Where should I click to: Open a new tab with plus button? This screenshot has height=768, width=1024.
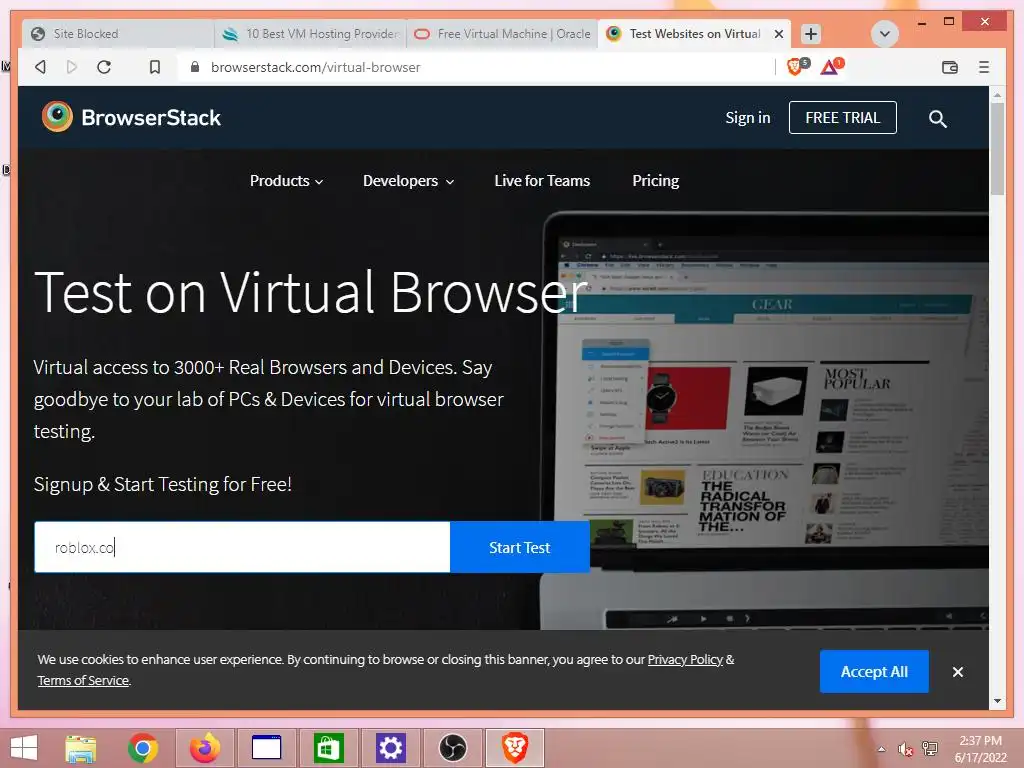(810, 34)
